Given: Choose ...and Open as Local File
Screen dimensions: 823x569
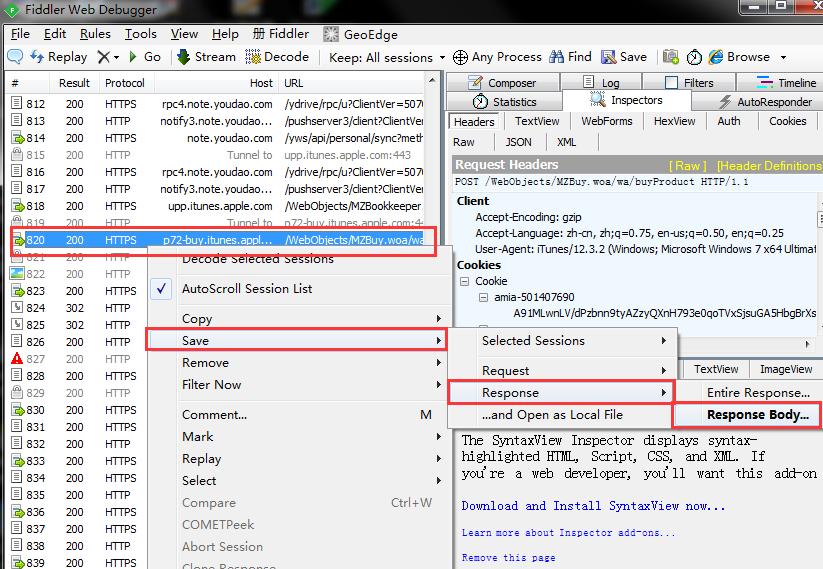Looking at the screenshot, I should 562,415.
